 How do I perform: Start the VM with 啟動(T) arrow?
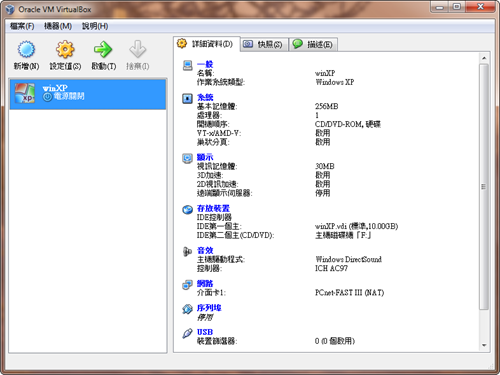[103, 49]
